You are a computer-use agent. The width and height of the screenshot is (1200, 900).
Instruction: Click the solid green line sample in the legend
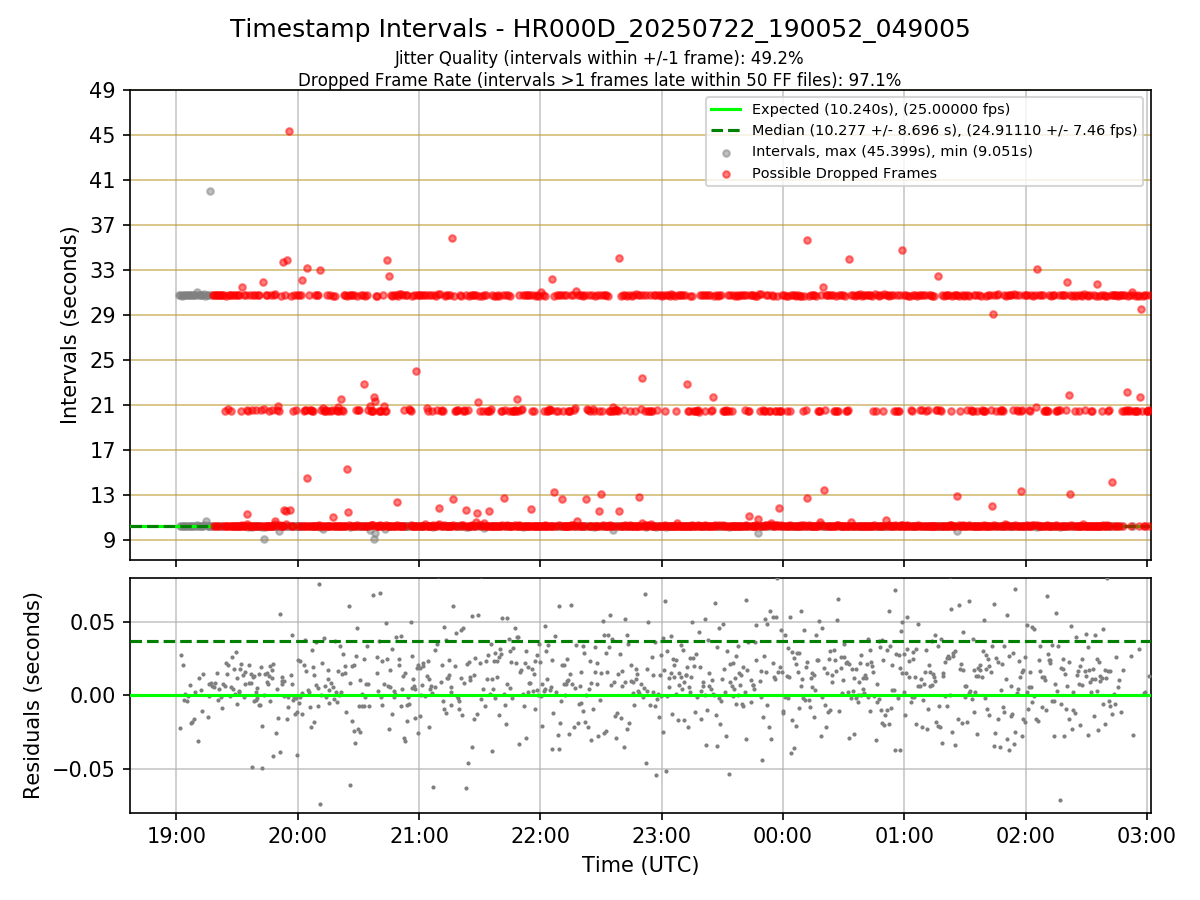726,109
